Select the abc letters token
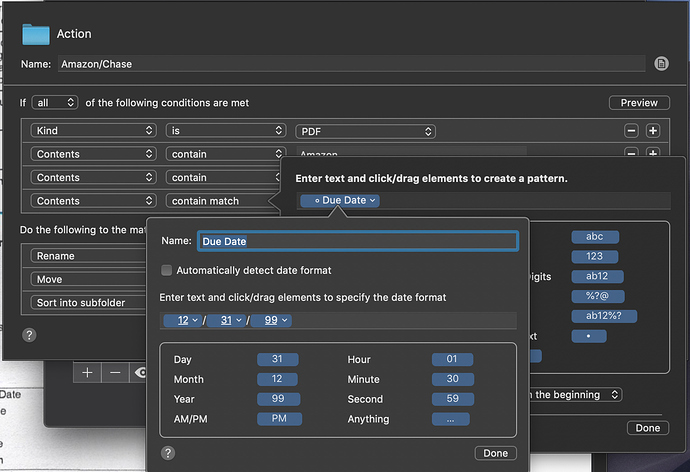 click(x=595, y=237)
